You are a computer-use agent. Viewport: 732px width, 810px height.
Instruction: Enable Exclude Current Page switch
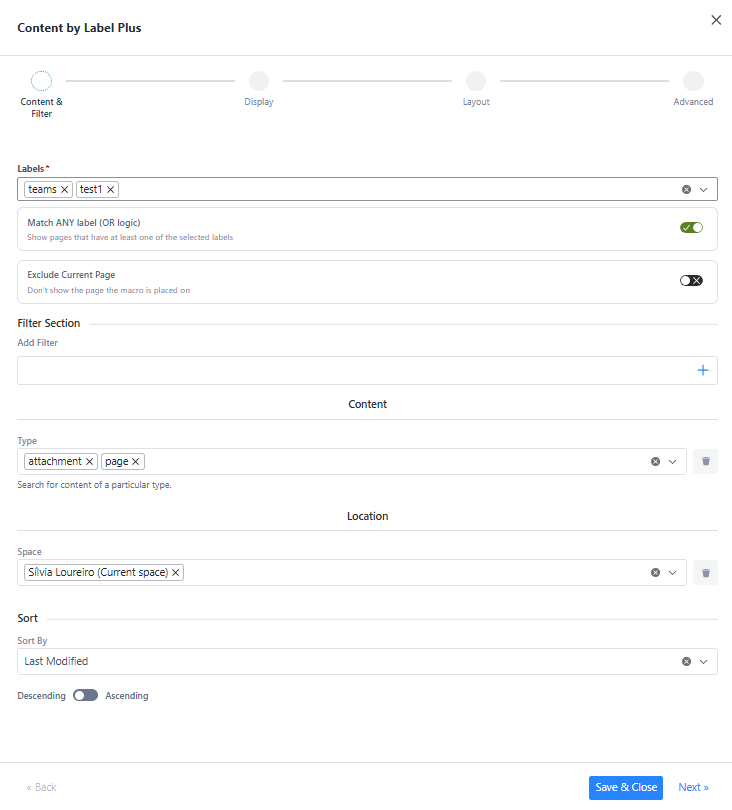[691, 281]
